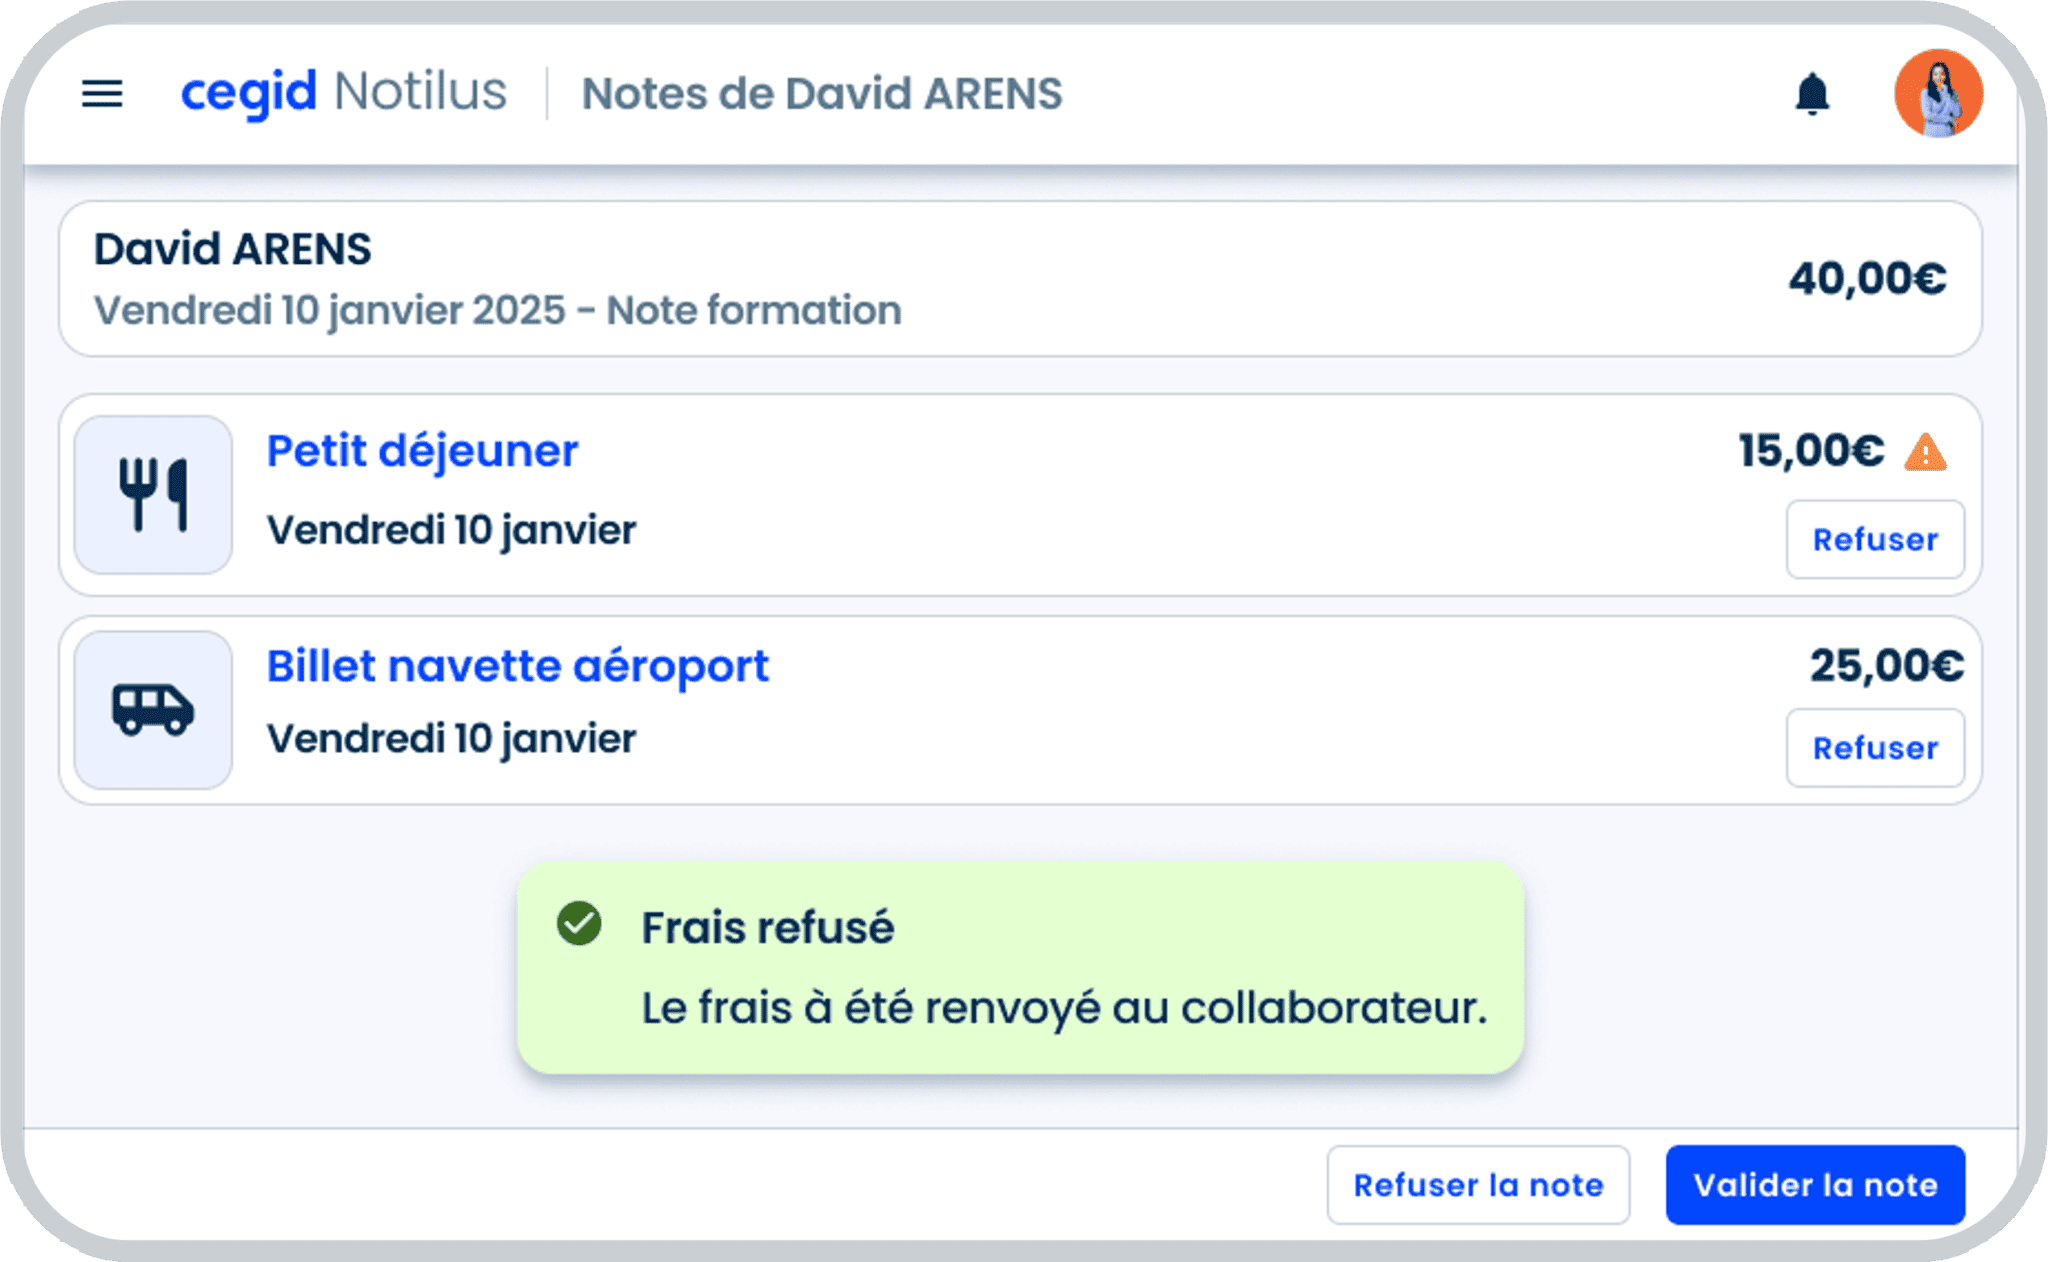Open the Billet navette aéroport expense
The height and width of the screenshot is (1262, 2048).
coord(517,666)
